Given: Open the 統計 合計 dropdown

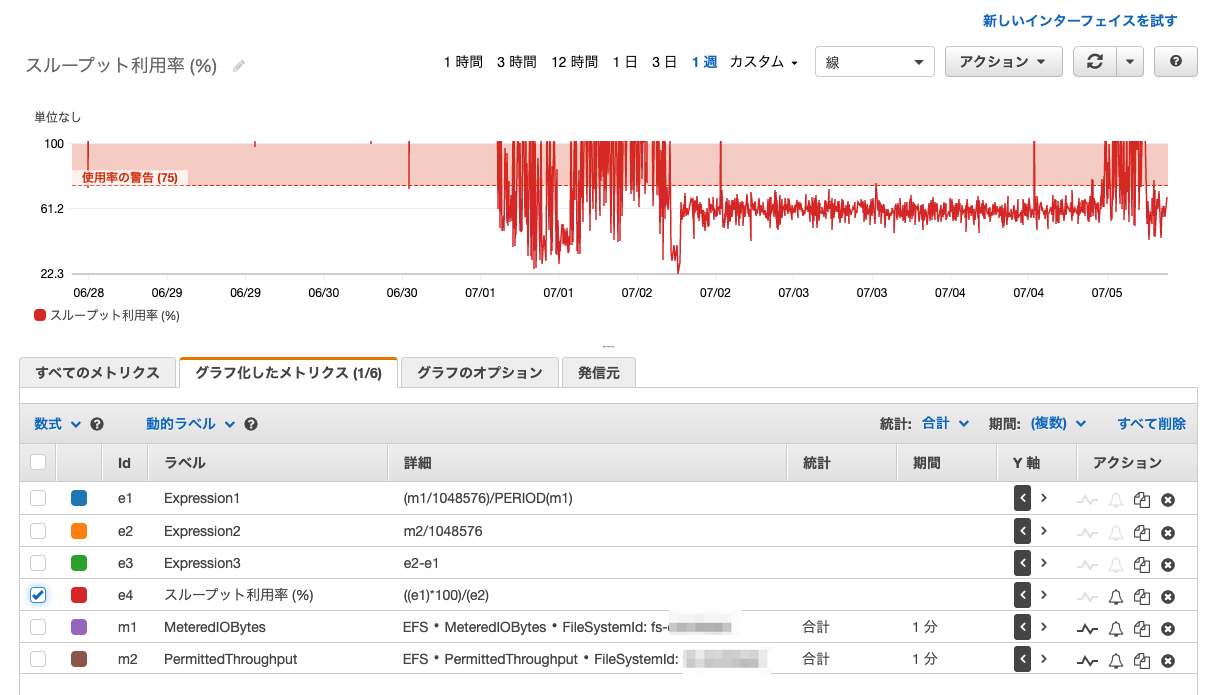Looking at the screenshot, I should point(941,423).
